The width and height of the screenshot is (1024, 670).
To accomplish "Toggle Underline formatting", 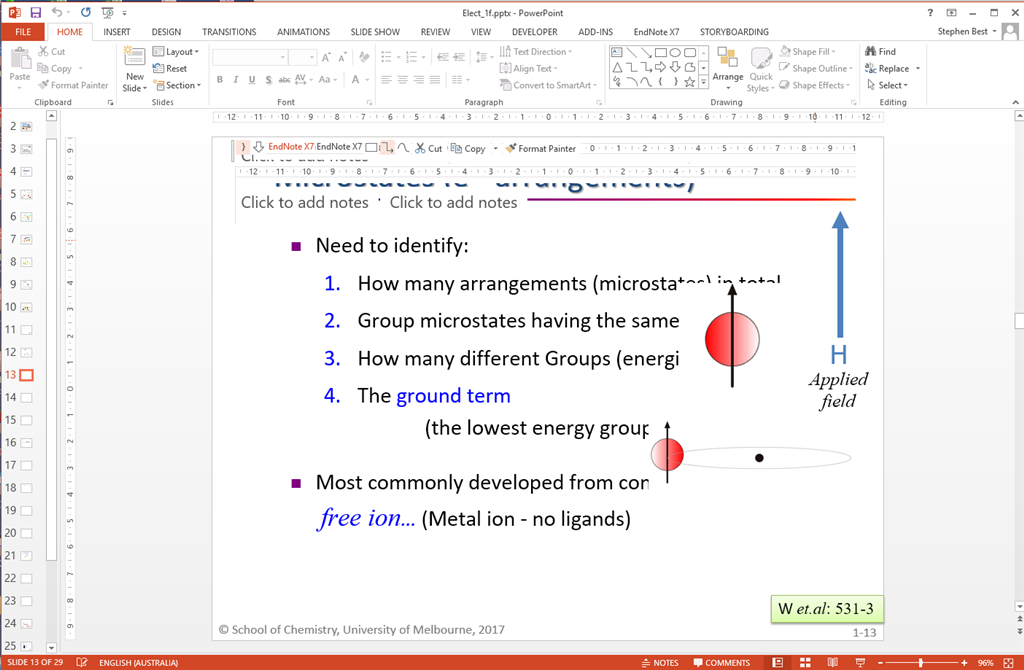I will (x=251, y=80).
